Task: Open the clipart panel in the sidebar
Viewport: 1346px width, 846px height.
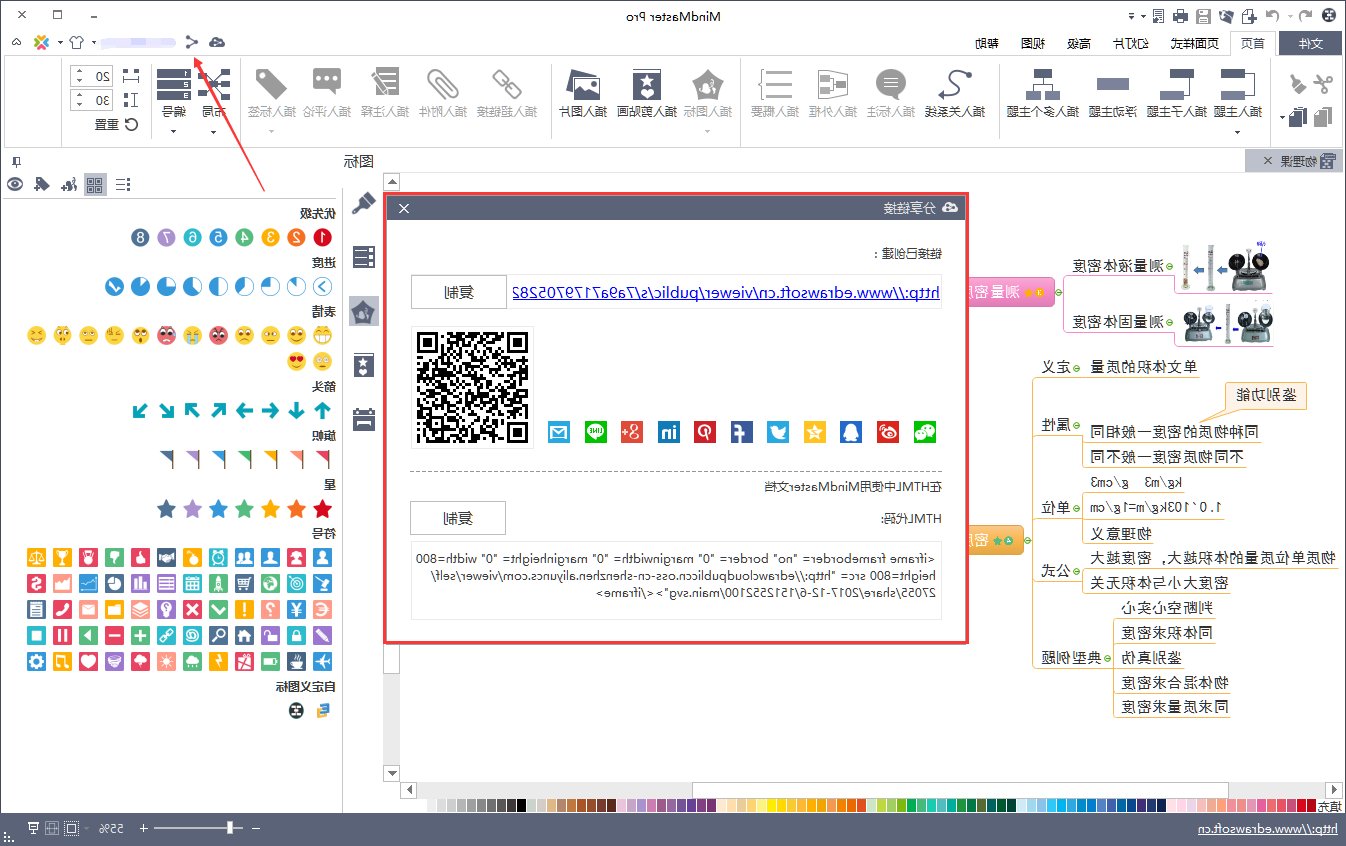Action: click(x=364, y=364)
